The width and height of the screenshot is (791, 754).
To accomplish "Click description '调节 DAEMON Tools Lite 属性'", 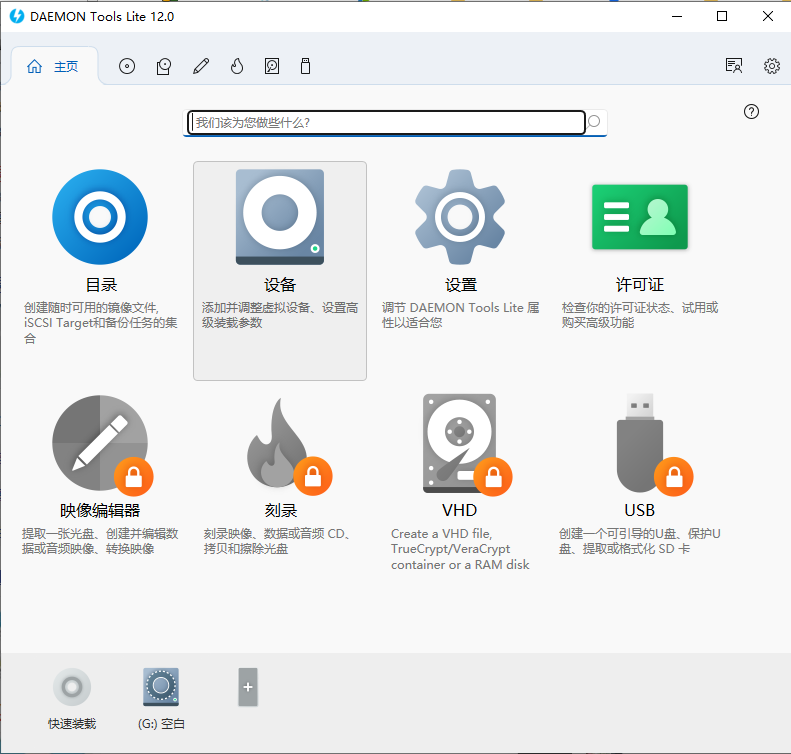I will pos(461,315).
